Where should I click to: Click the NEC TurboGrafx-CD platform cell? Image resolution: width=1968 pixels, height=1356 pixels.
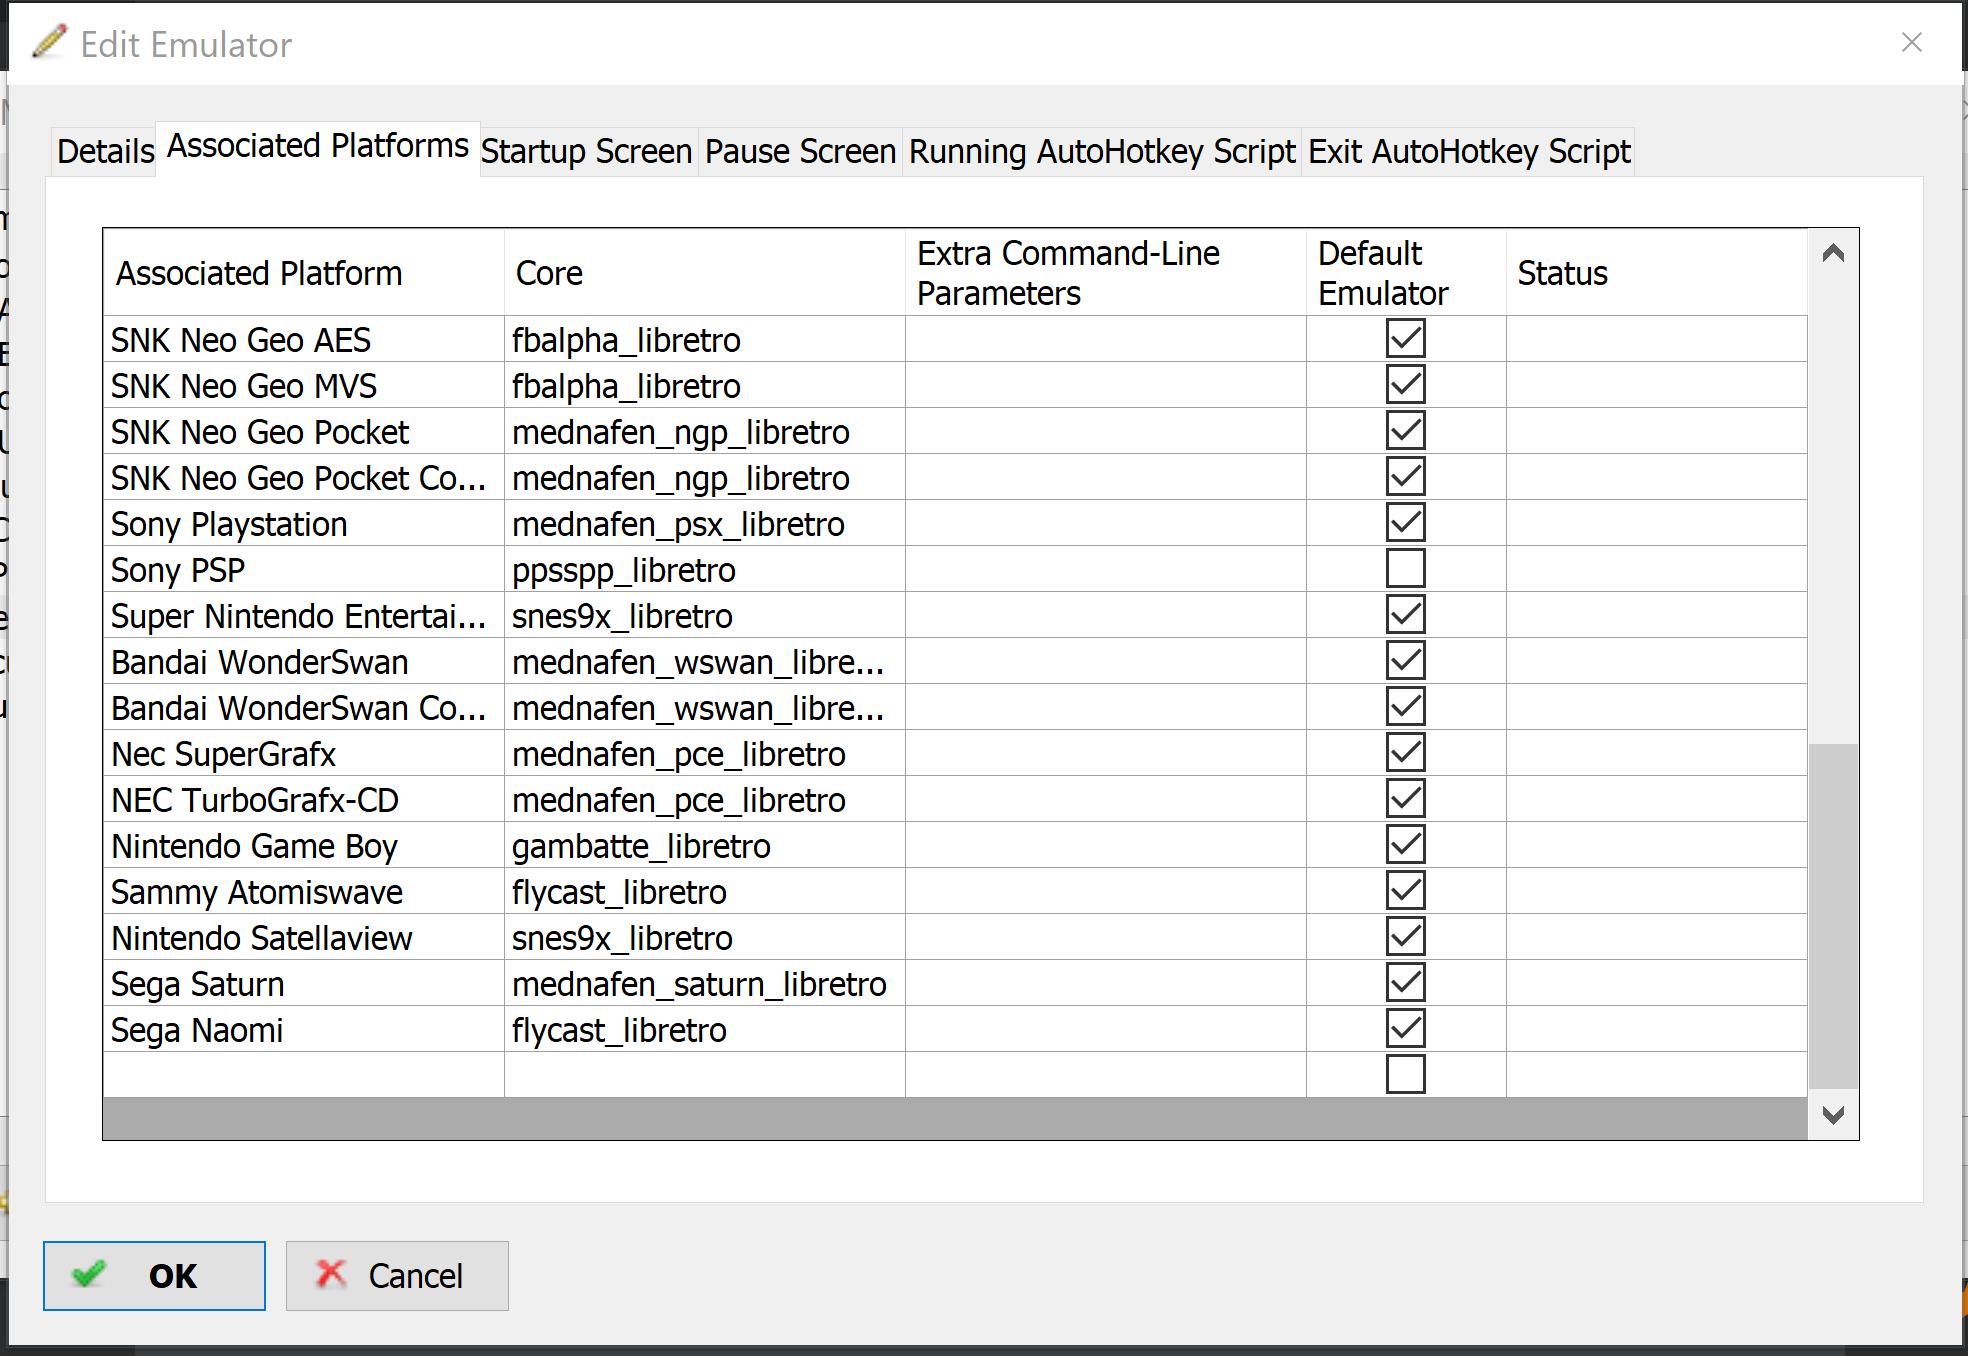(x=304, y=800)
